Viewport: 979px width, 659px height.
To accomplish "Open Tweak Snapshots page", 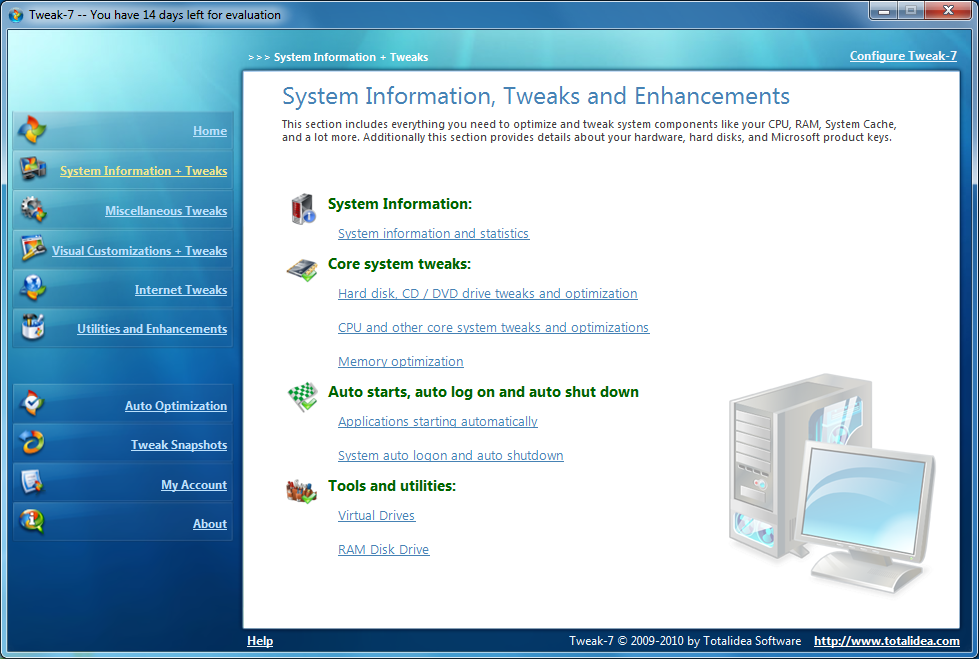I will pyautogui.click(x=179, y=445).
